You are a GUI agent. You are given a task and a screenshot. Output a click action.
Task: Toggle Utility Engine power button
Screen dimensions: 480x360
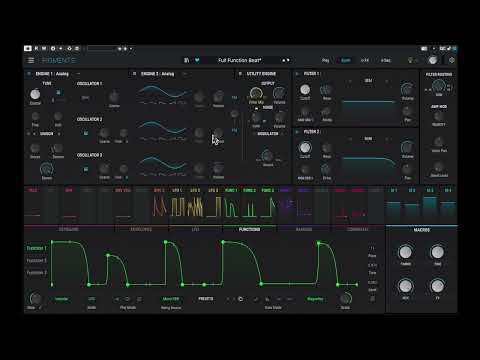click(x=240, y=74)
